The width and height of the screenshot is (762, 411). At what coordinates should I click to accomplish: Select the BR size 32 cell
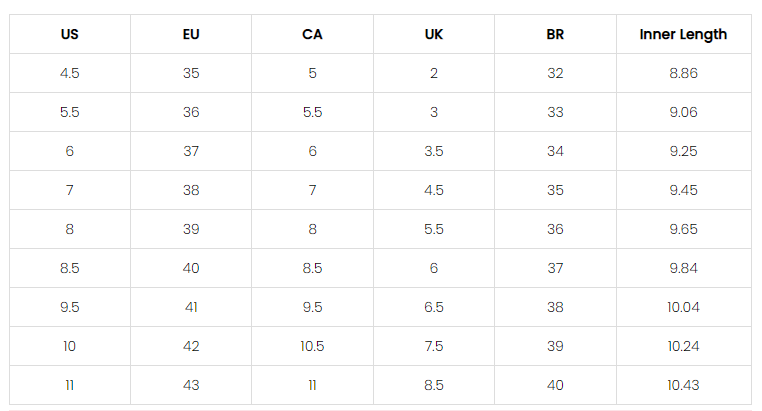[555, 73]
